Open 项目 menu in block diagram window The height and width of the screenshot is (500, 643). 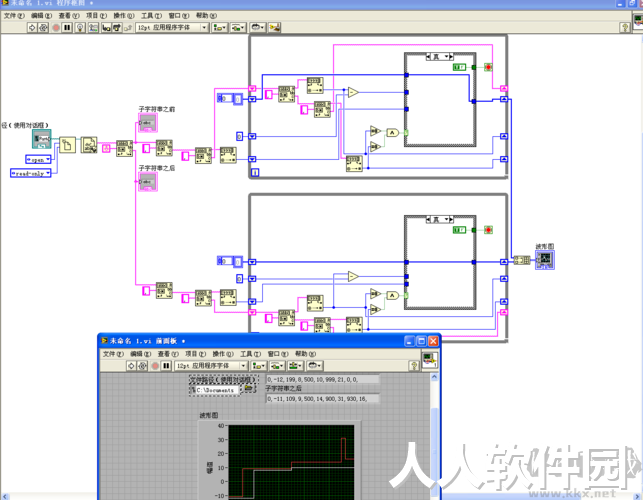pyautogui.click(x=96, y=16)
